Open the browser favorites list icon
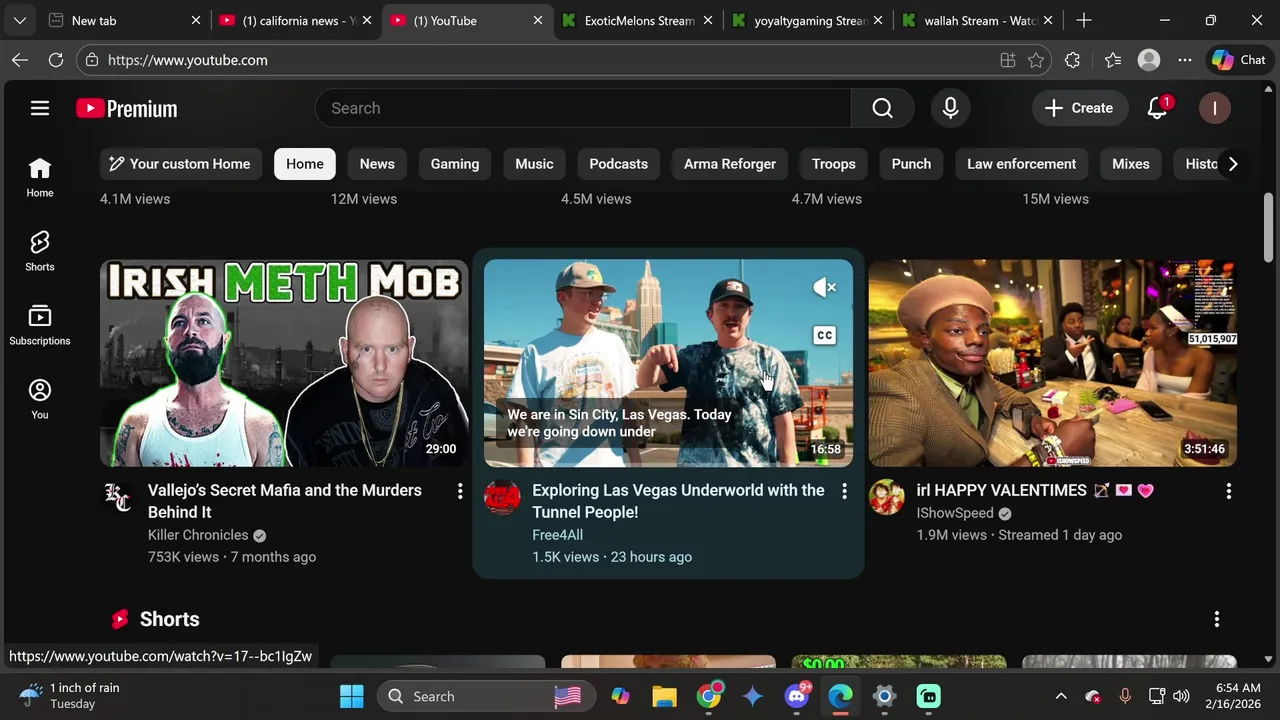 tap(1113, 60)
